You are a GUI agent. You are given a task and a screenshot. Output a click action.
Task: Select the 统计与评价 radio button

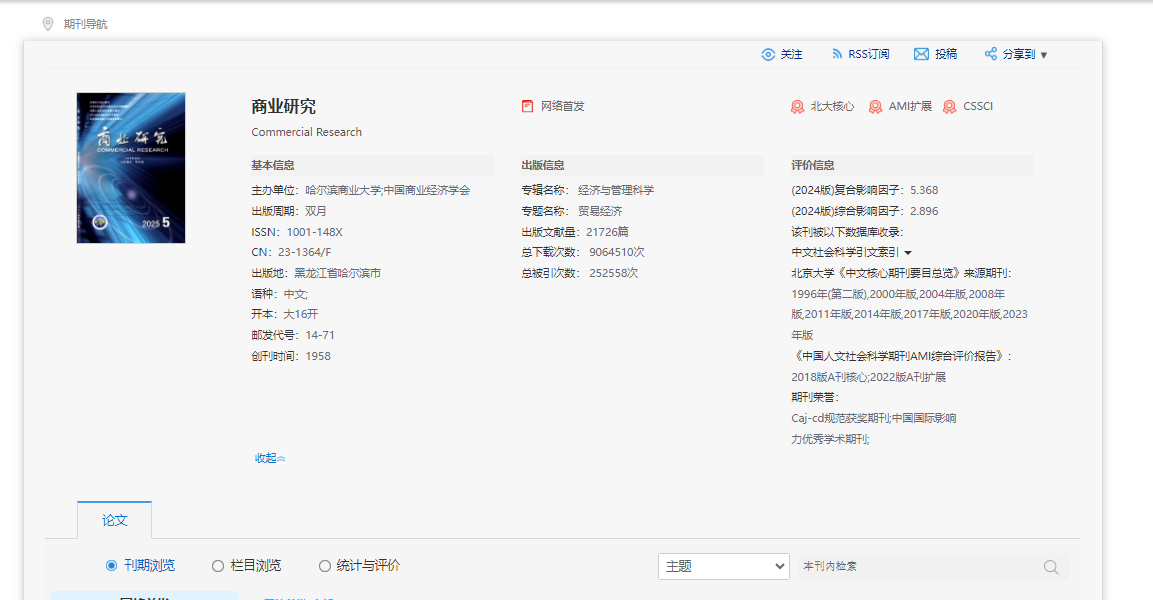324,566
